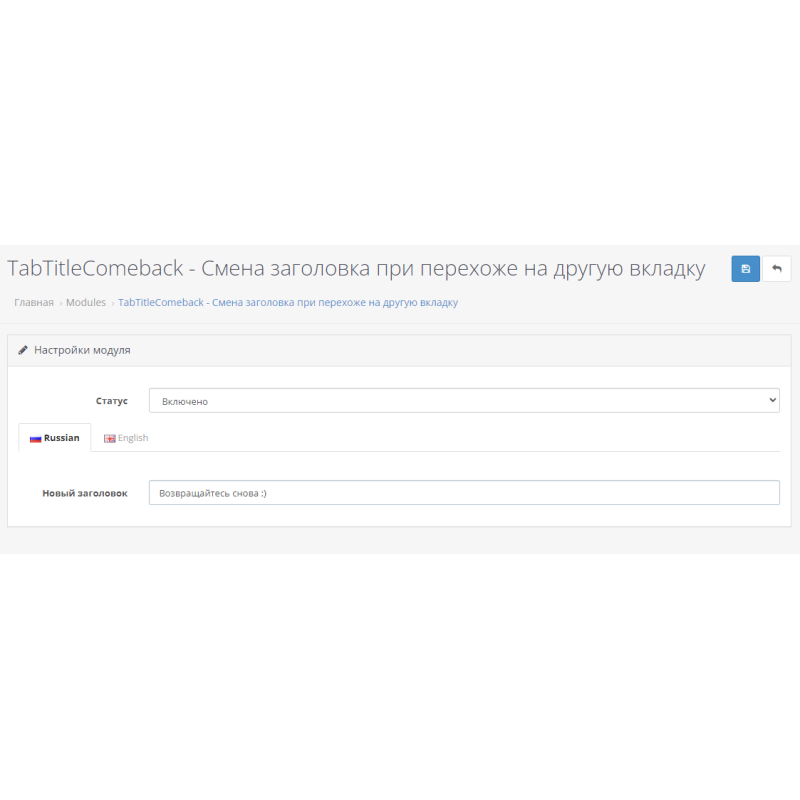This screenshot has width=800, height=800.
Task: Place cursor in the Возвращайтесь снова text box
Action: point(464,492)
